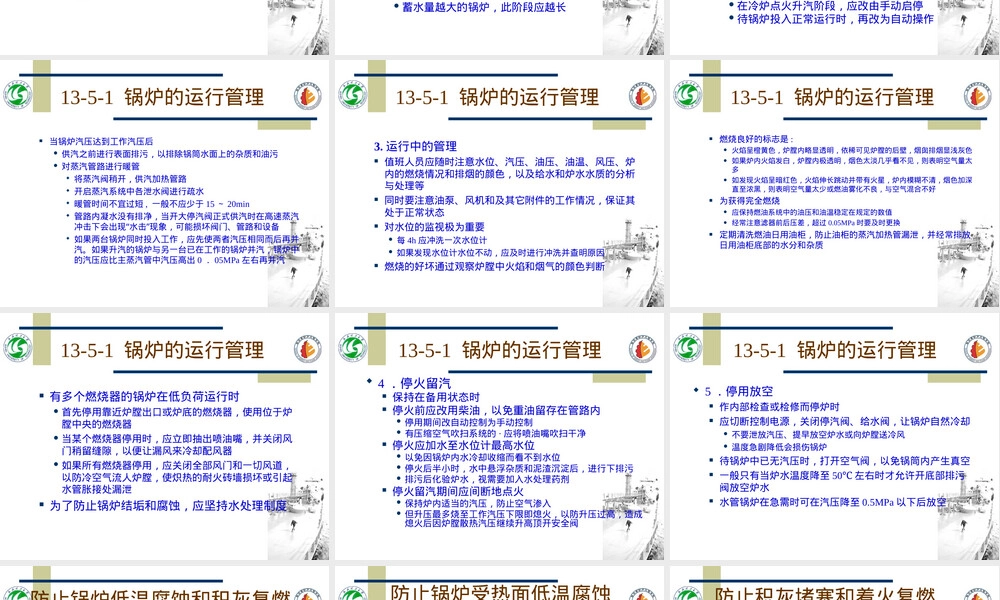Image resolution: width=1000 pixels, height=600 pixels.
Task: Click the heading 3. 运行中的管理
Action: [x=415, y=146]
